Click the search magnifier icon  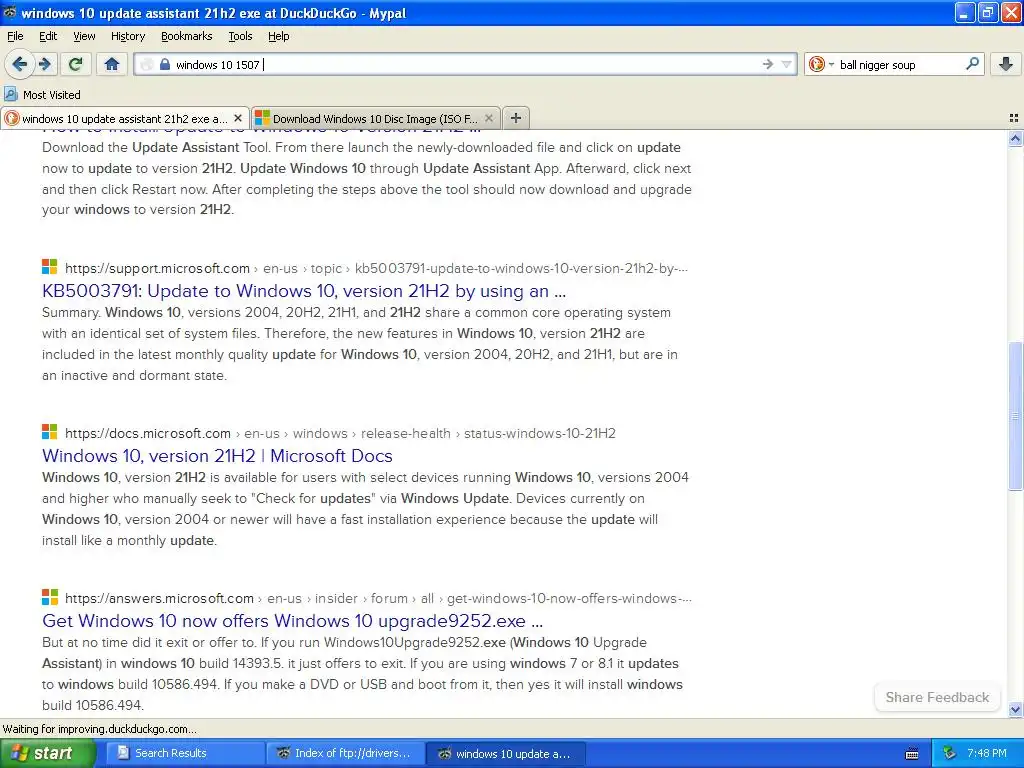pos(972,63)
